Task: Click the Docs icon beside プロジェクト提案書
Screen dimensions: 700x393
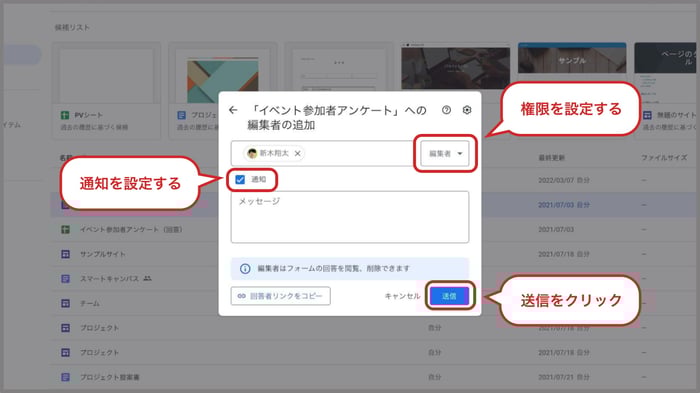Action: (65, 377)
